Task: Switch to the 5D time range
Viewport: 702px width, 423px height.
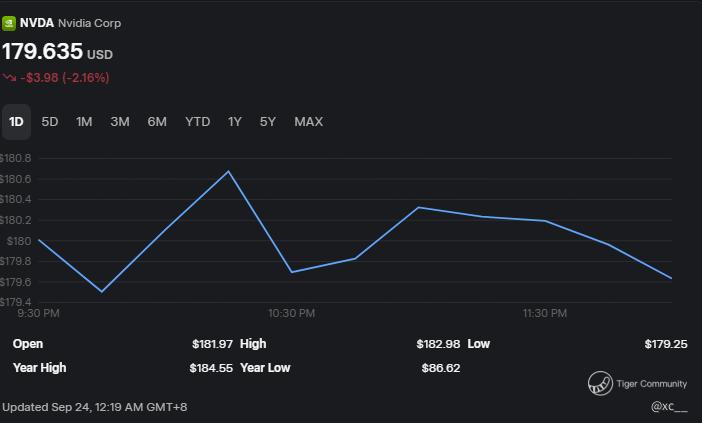Action: pos(50,122)
